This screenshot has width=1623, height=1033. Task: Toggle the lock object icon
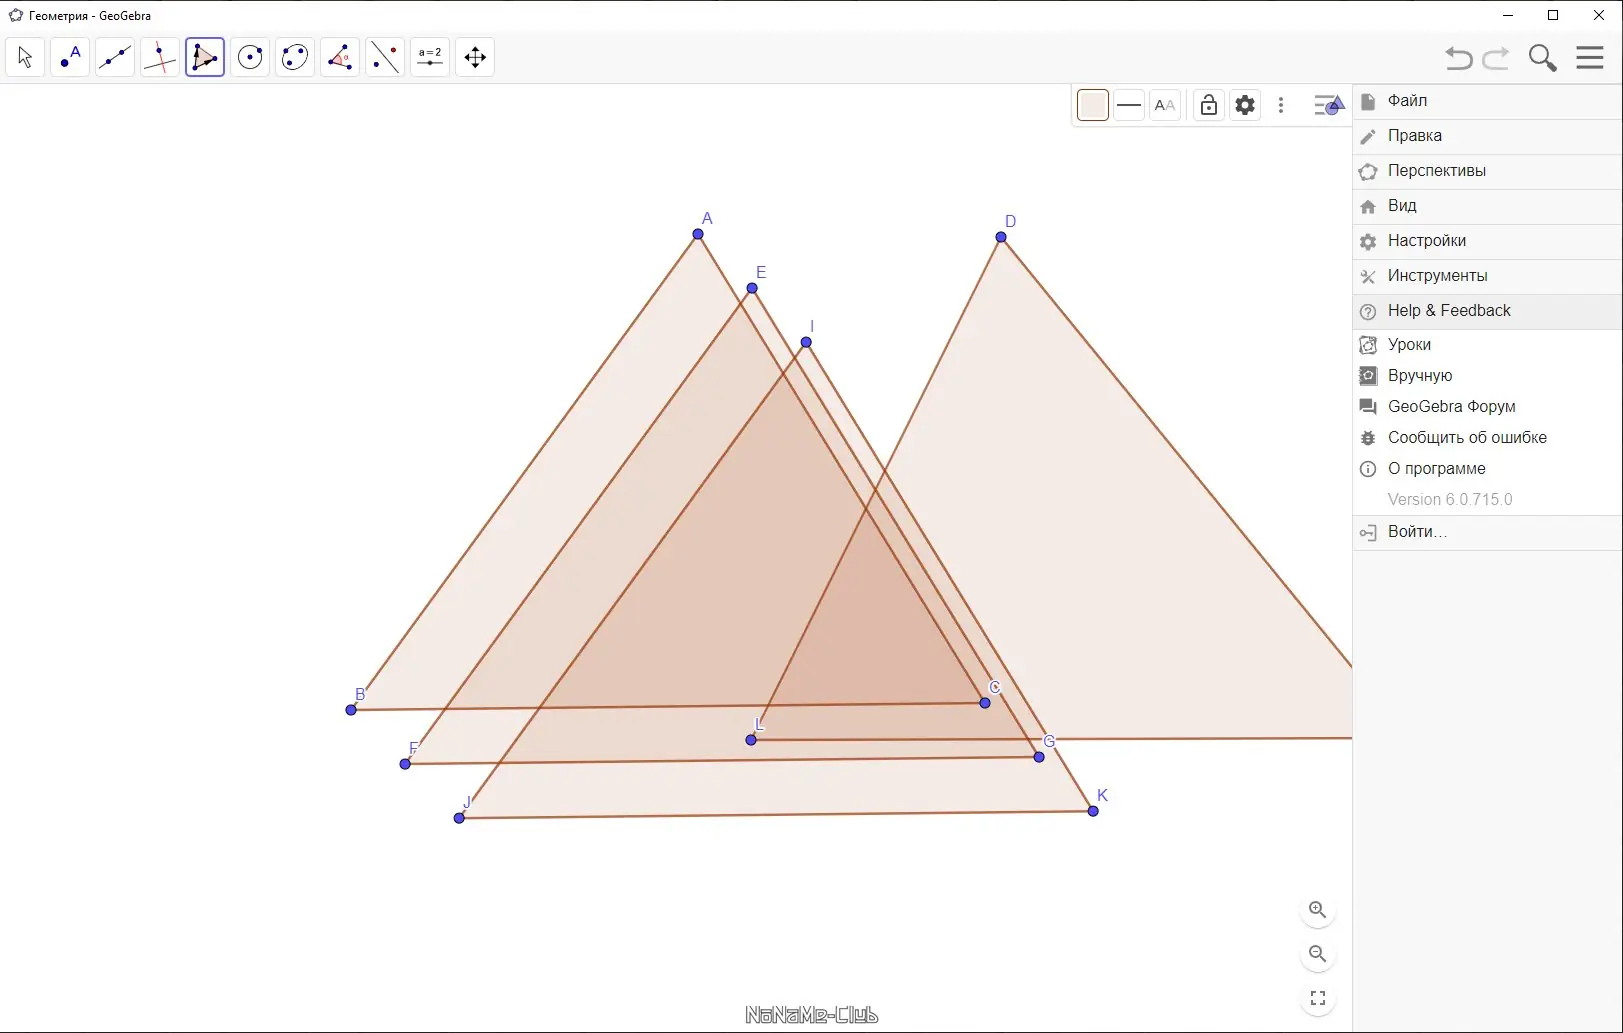point(1209,105)
